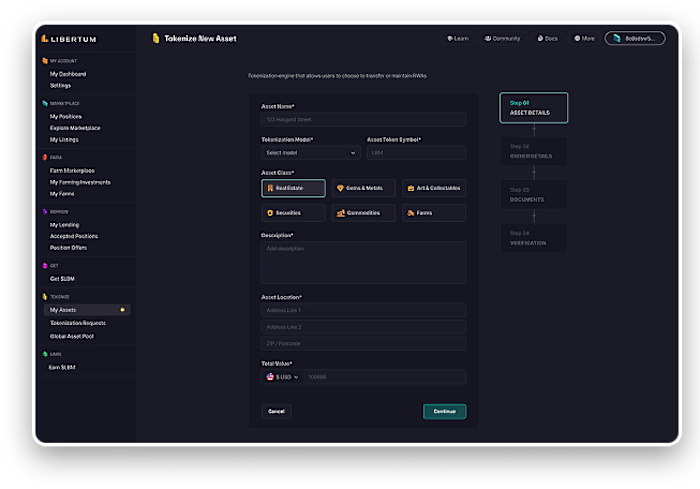
Task: Select Step 02 Owner Details
Action: (x=533, y=151)
